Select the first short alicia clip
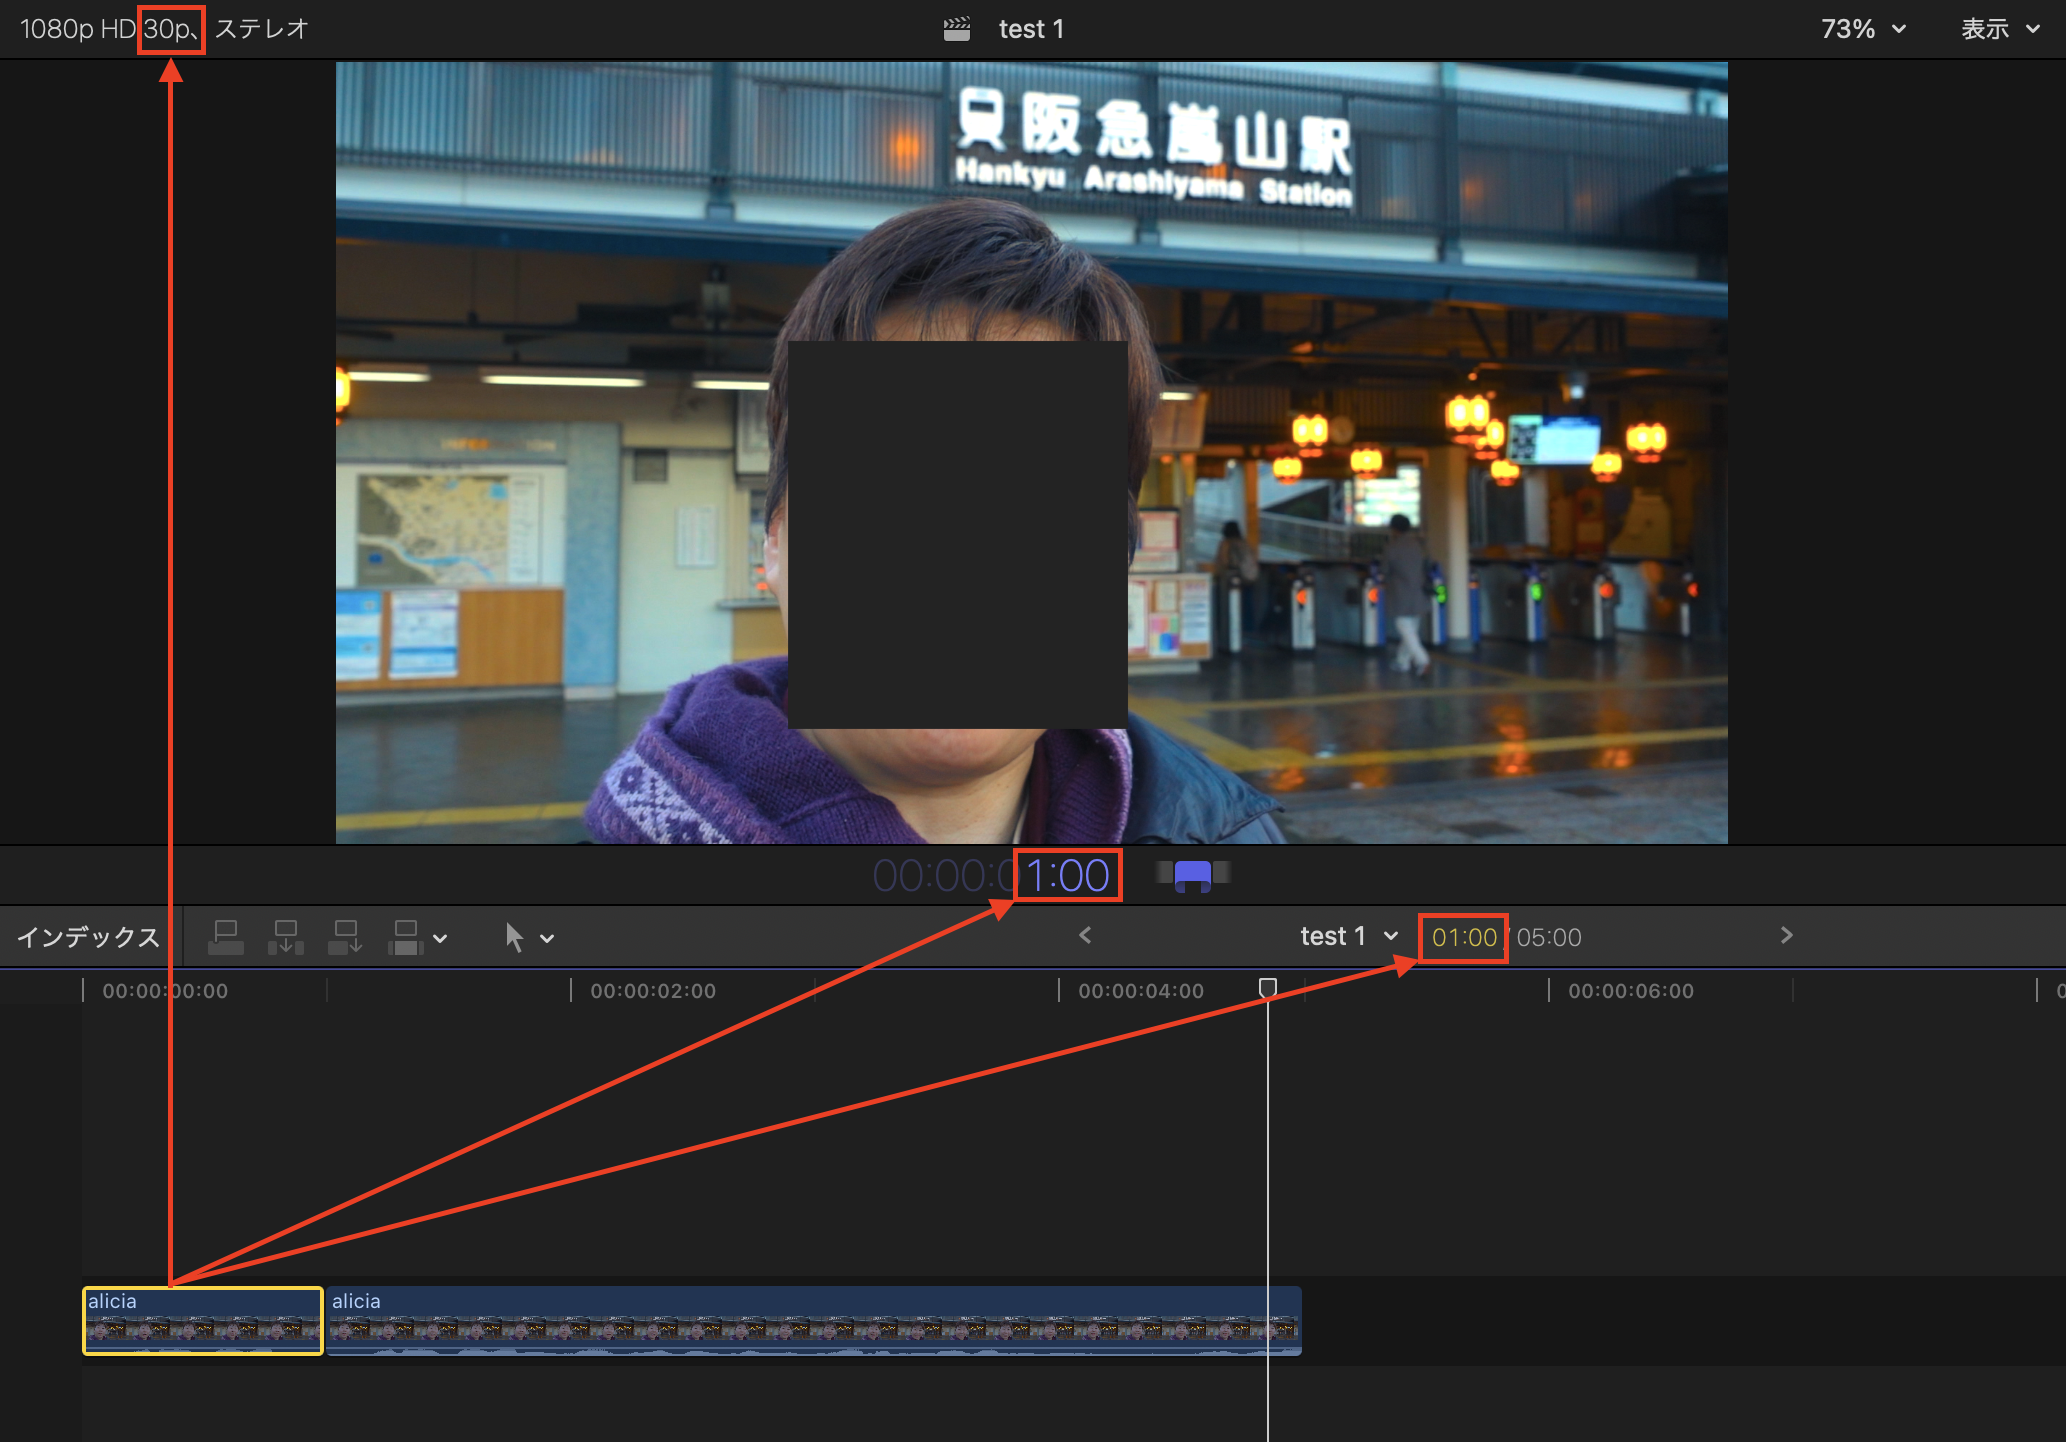Image resolution: width=2066 pixels, height=1442 pixels. coord(202,1321)
